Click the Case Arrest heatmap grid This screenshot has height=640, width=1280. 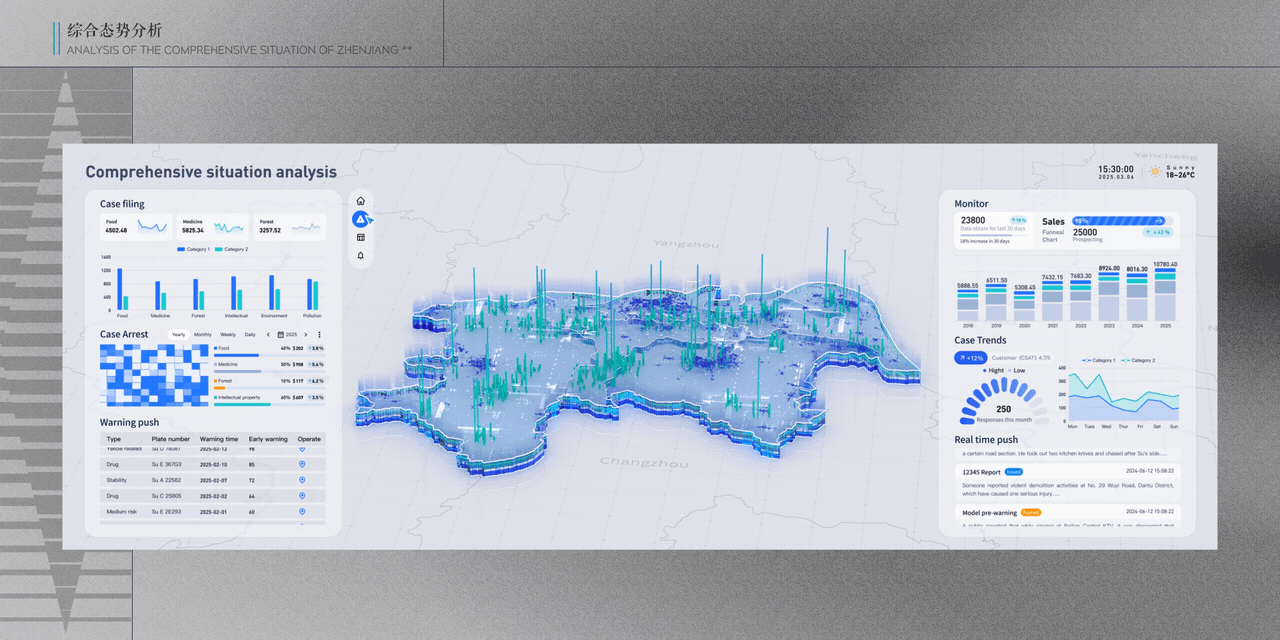154,375
